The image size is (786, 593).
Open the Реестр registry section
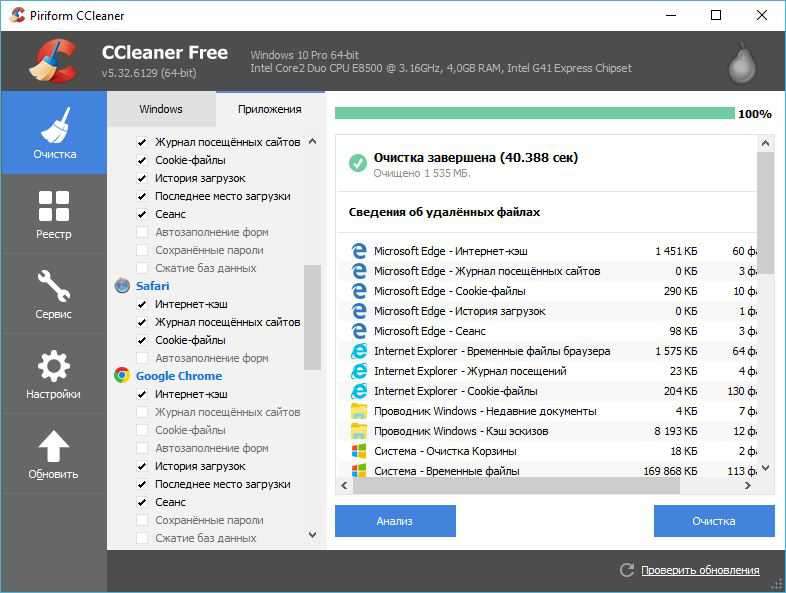click(54, 215)
